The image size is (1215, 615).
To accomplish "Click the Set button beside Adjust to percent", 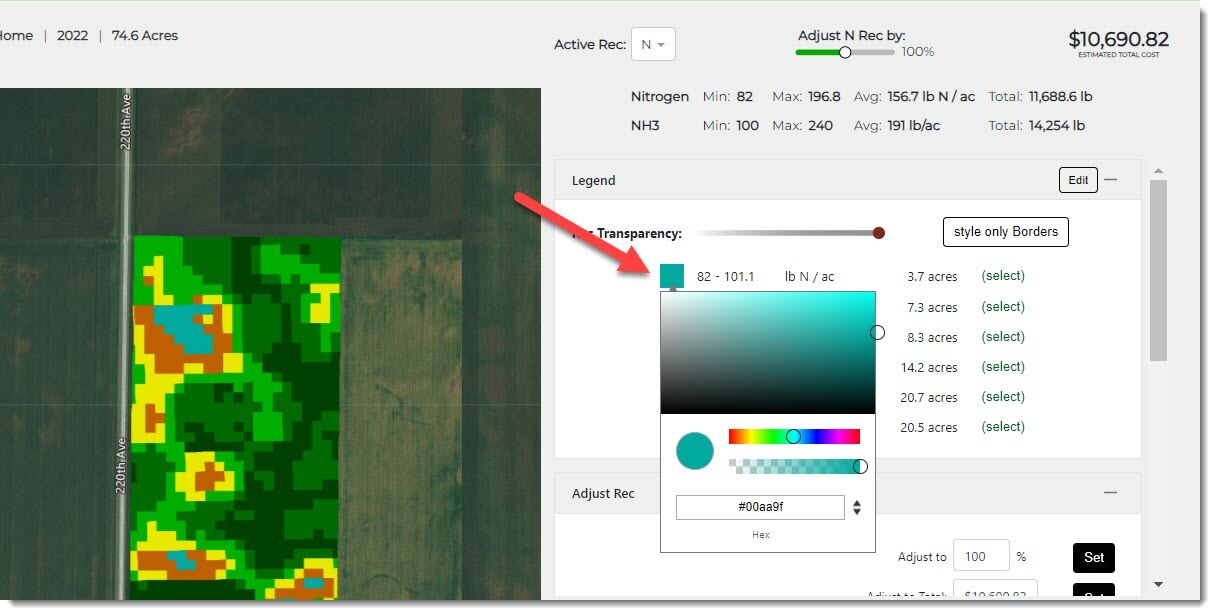I will coord(1093,557).
